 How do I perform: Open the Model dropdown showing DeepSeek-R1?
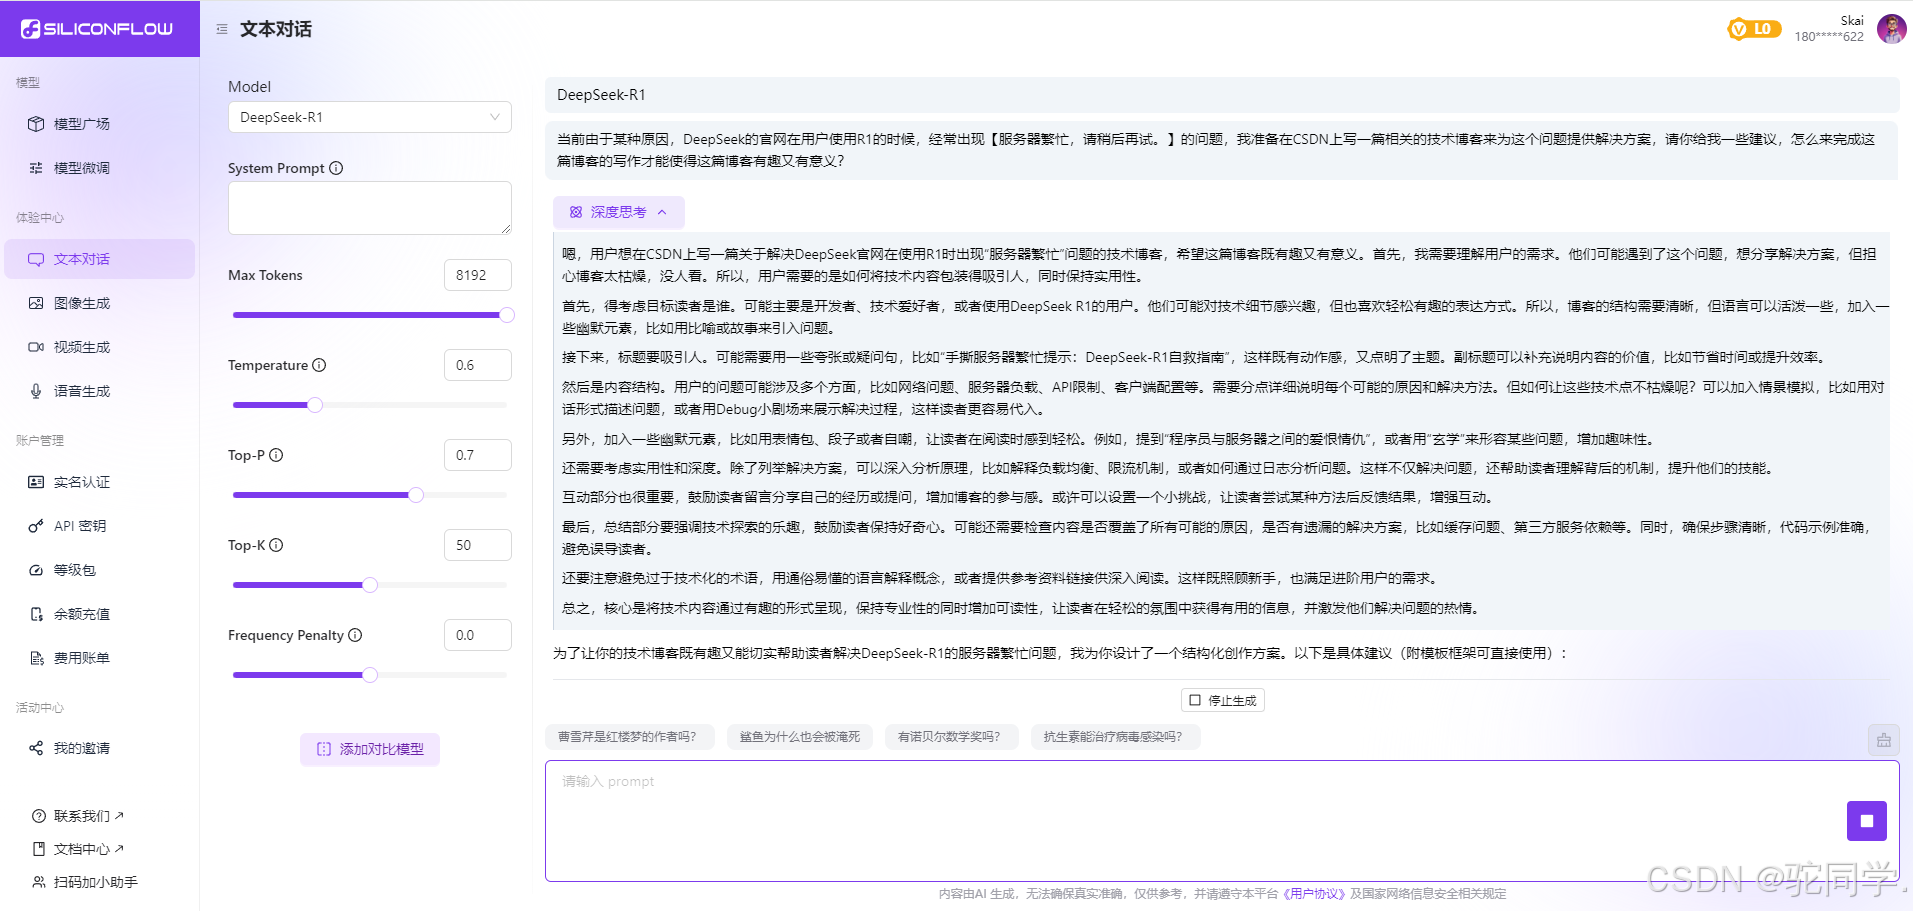coord(369,117)
